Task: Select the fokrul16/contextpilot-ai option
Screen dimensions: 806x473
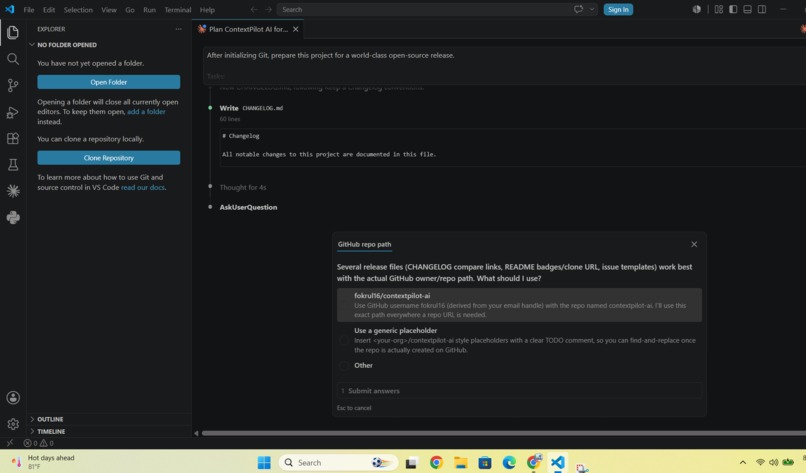Action: (x=519, y=305)
